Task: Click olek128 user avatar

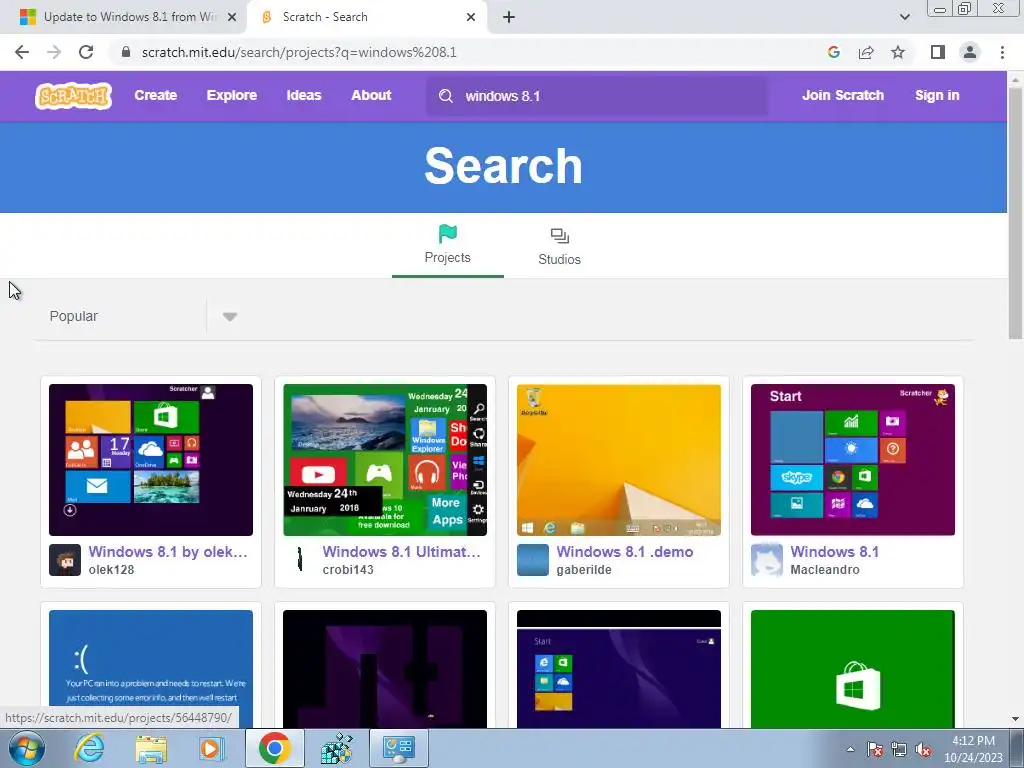Action: click(x=65, y=560)
